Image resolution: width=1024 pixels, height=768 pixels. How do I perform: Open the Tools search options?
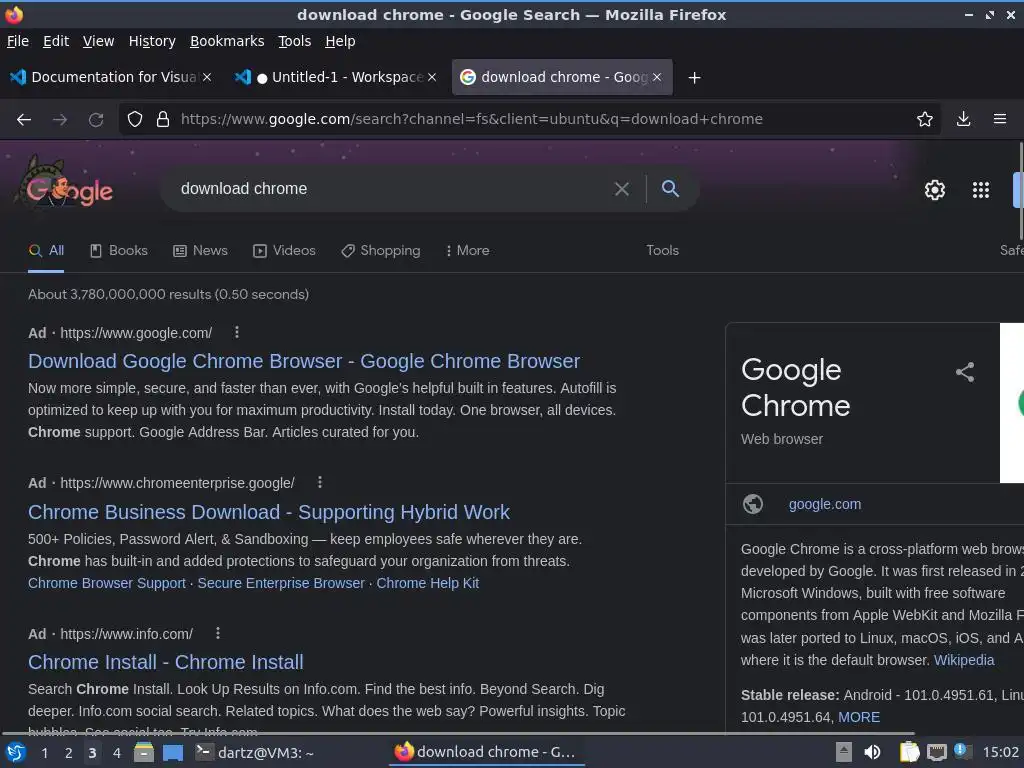662,251
